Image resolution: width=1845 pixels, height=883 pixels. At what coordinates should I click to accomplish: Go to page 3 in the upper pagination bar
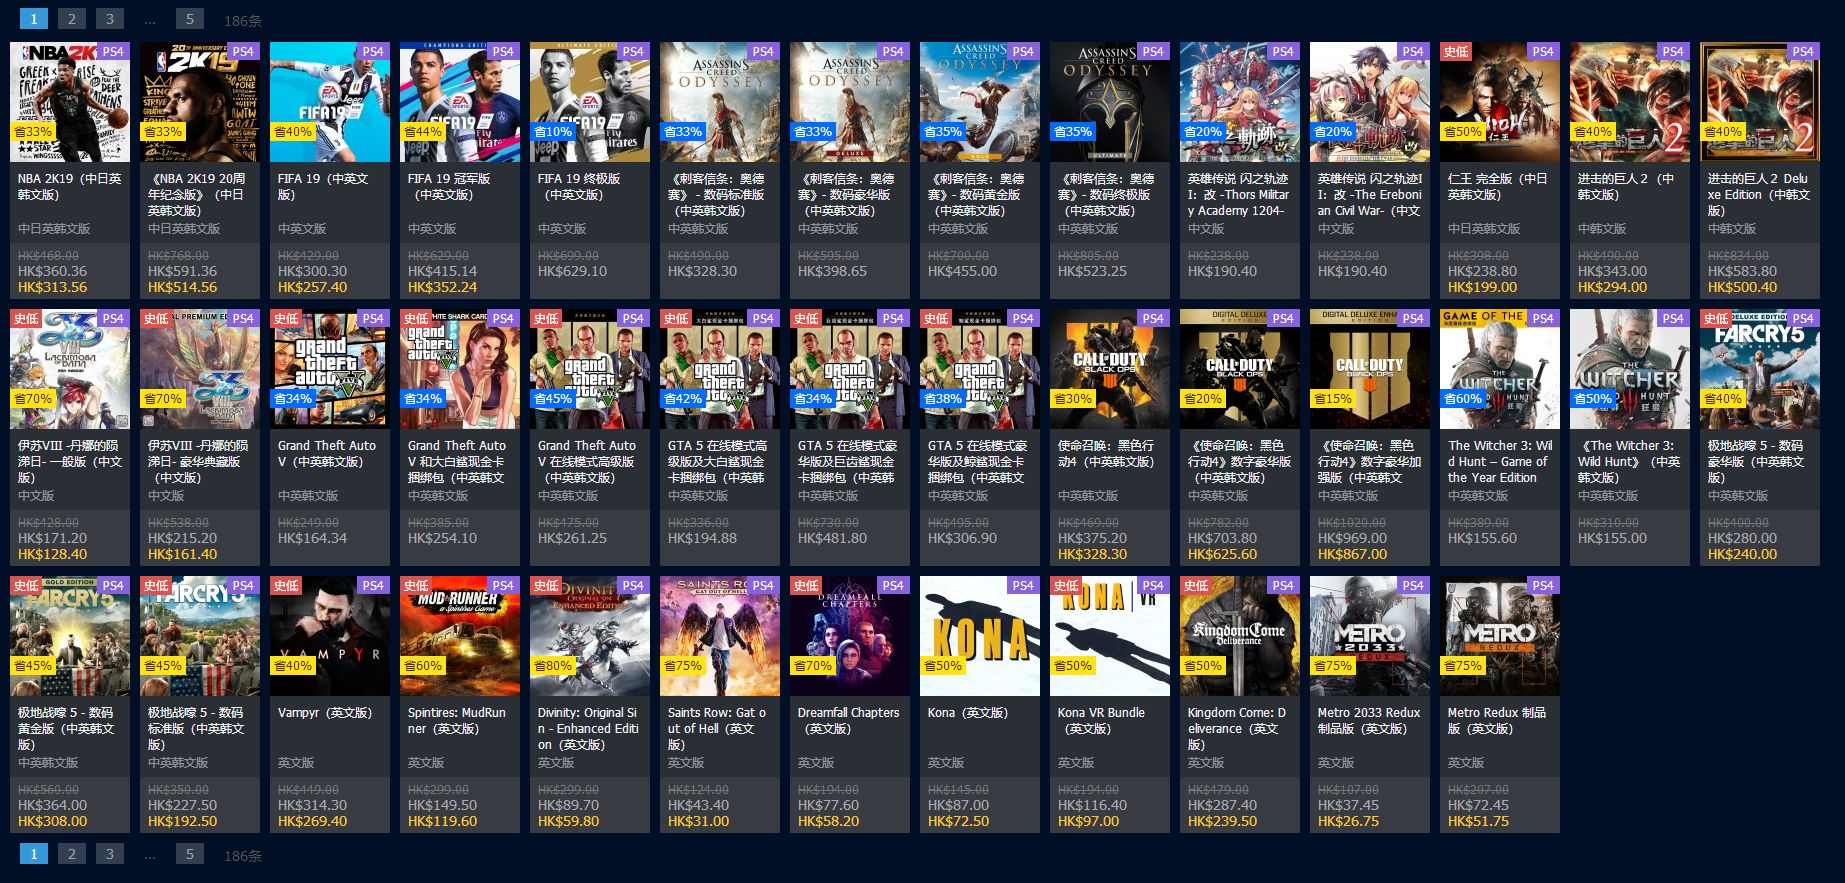click(110, 19)
